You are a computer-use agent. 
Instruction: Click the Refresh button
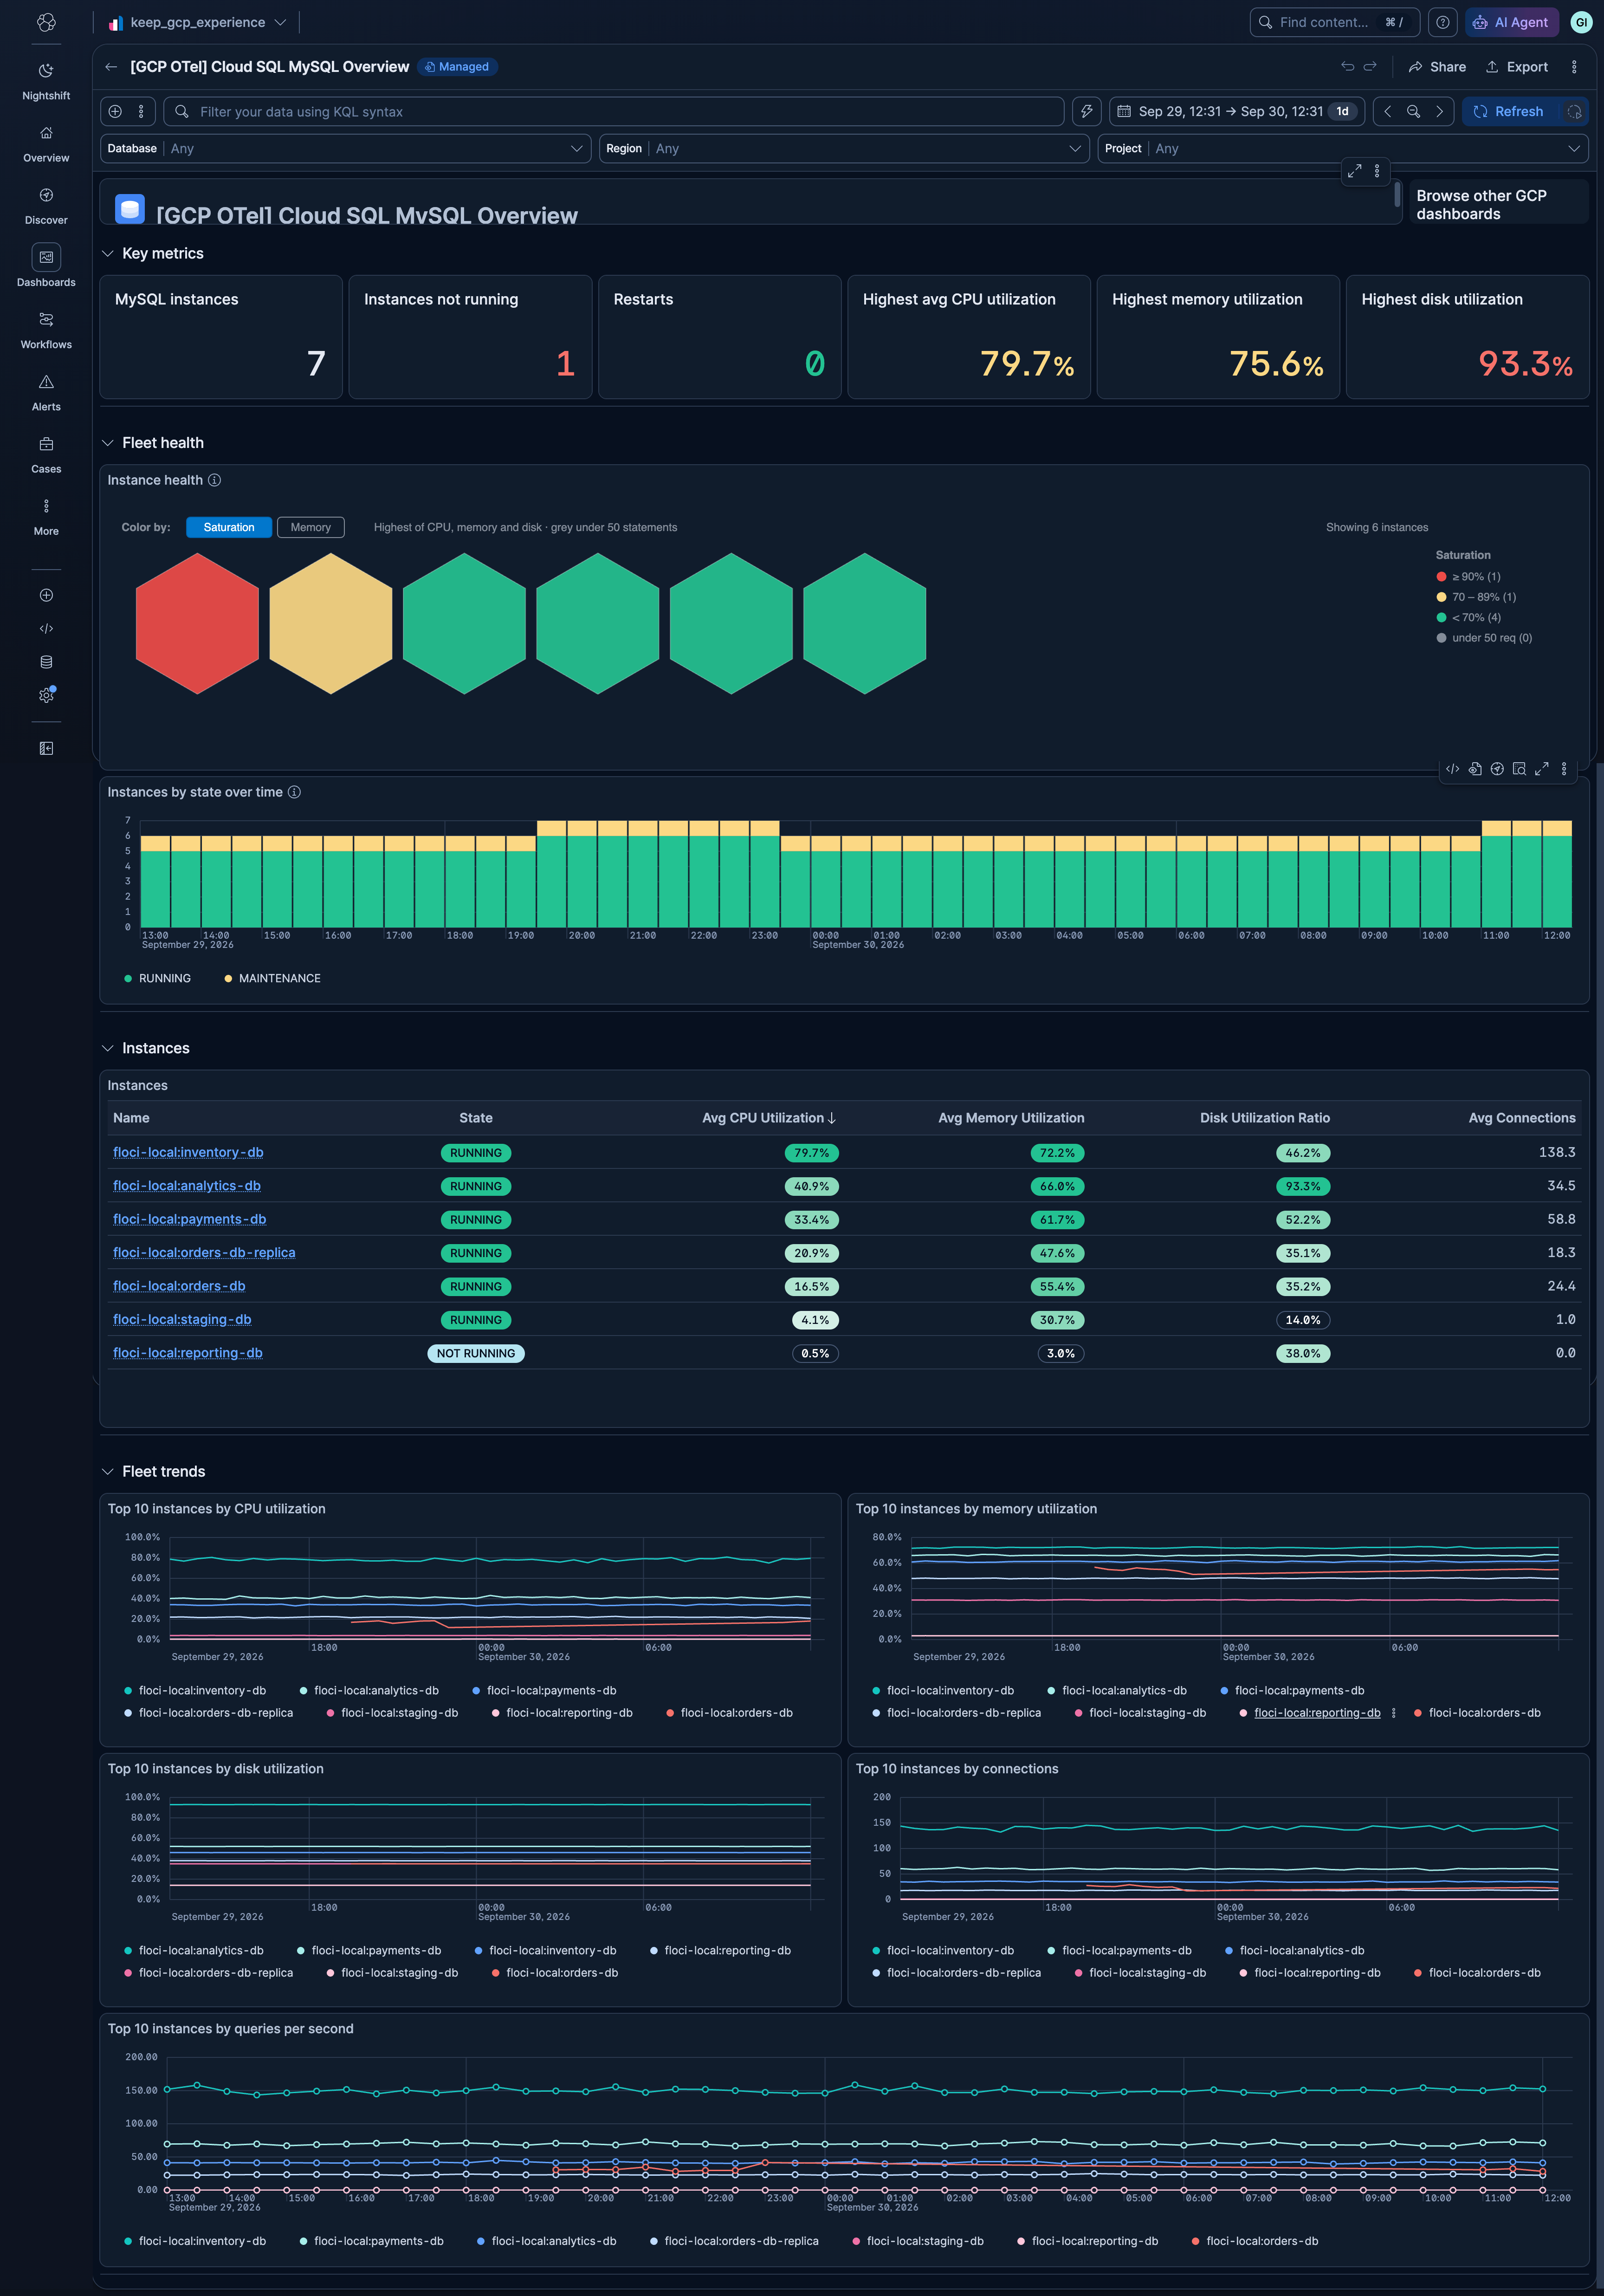point(1509,111)
